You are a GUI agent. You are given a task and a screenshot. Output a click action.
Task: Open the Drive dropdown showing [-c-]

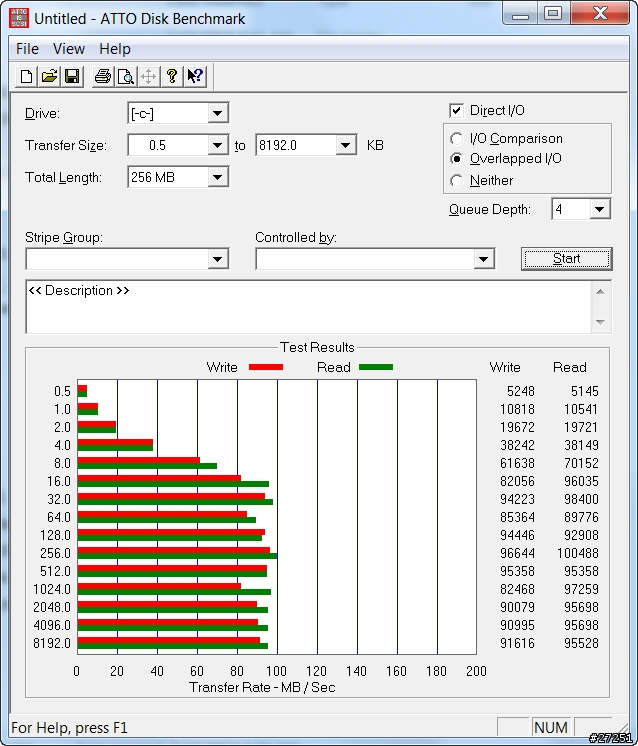pyautogui.click(x=217, y=113)
